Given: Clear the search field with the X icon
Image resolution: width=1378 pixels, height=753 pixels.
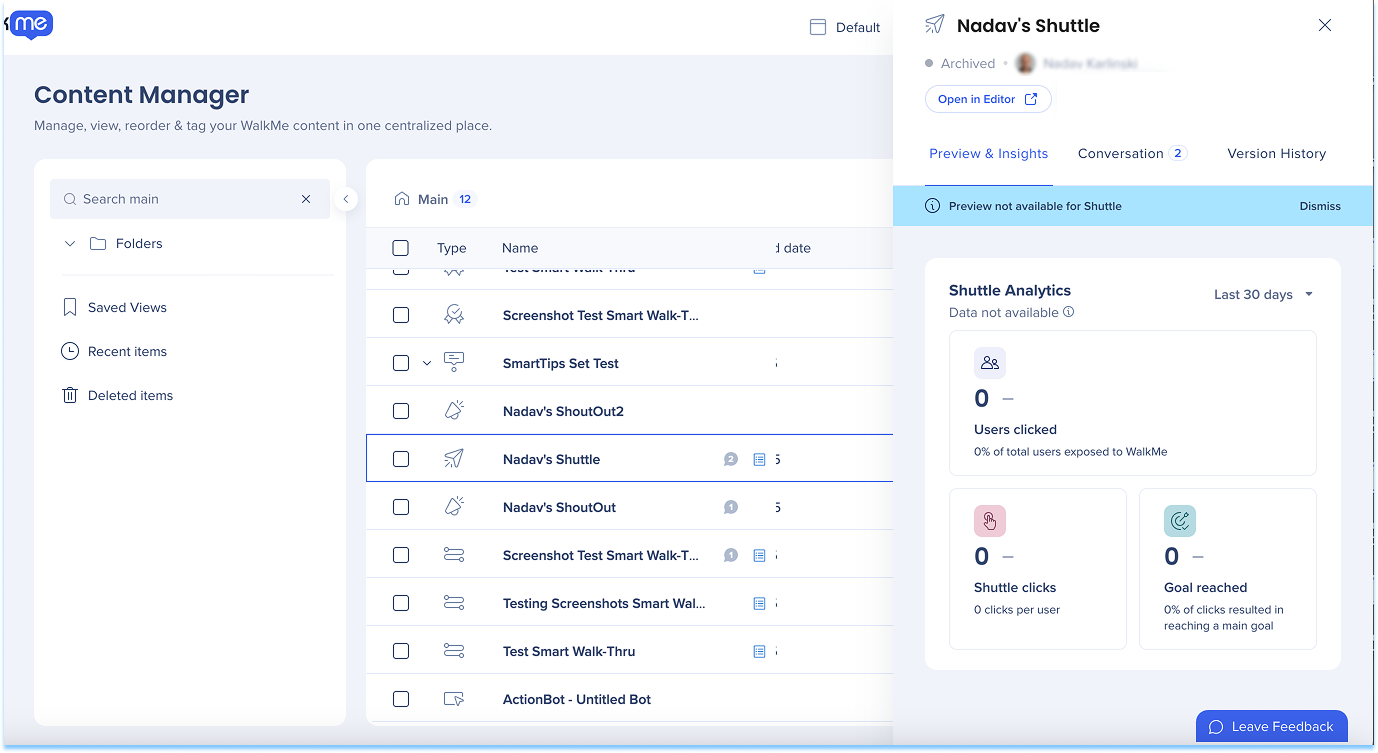Looking at the screenshot, I should click(x=306, y=200).
